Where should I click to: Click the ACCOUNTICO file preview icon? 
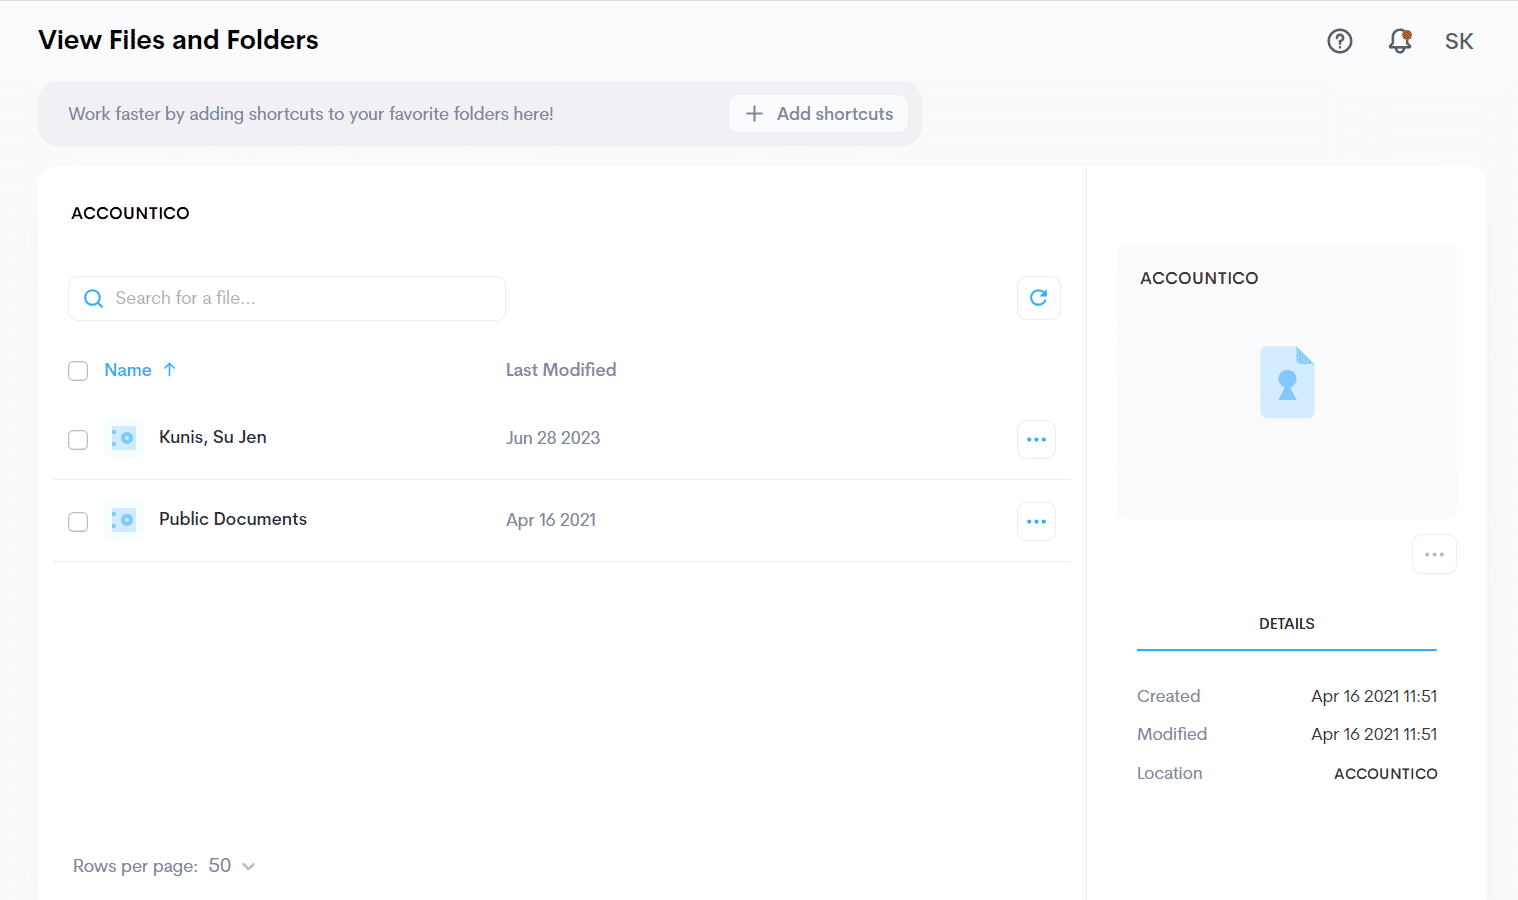pyautogui.click(x=1287, y=382)
